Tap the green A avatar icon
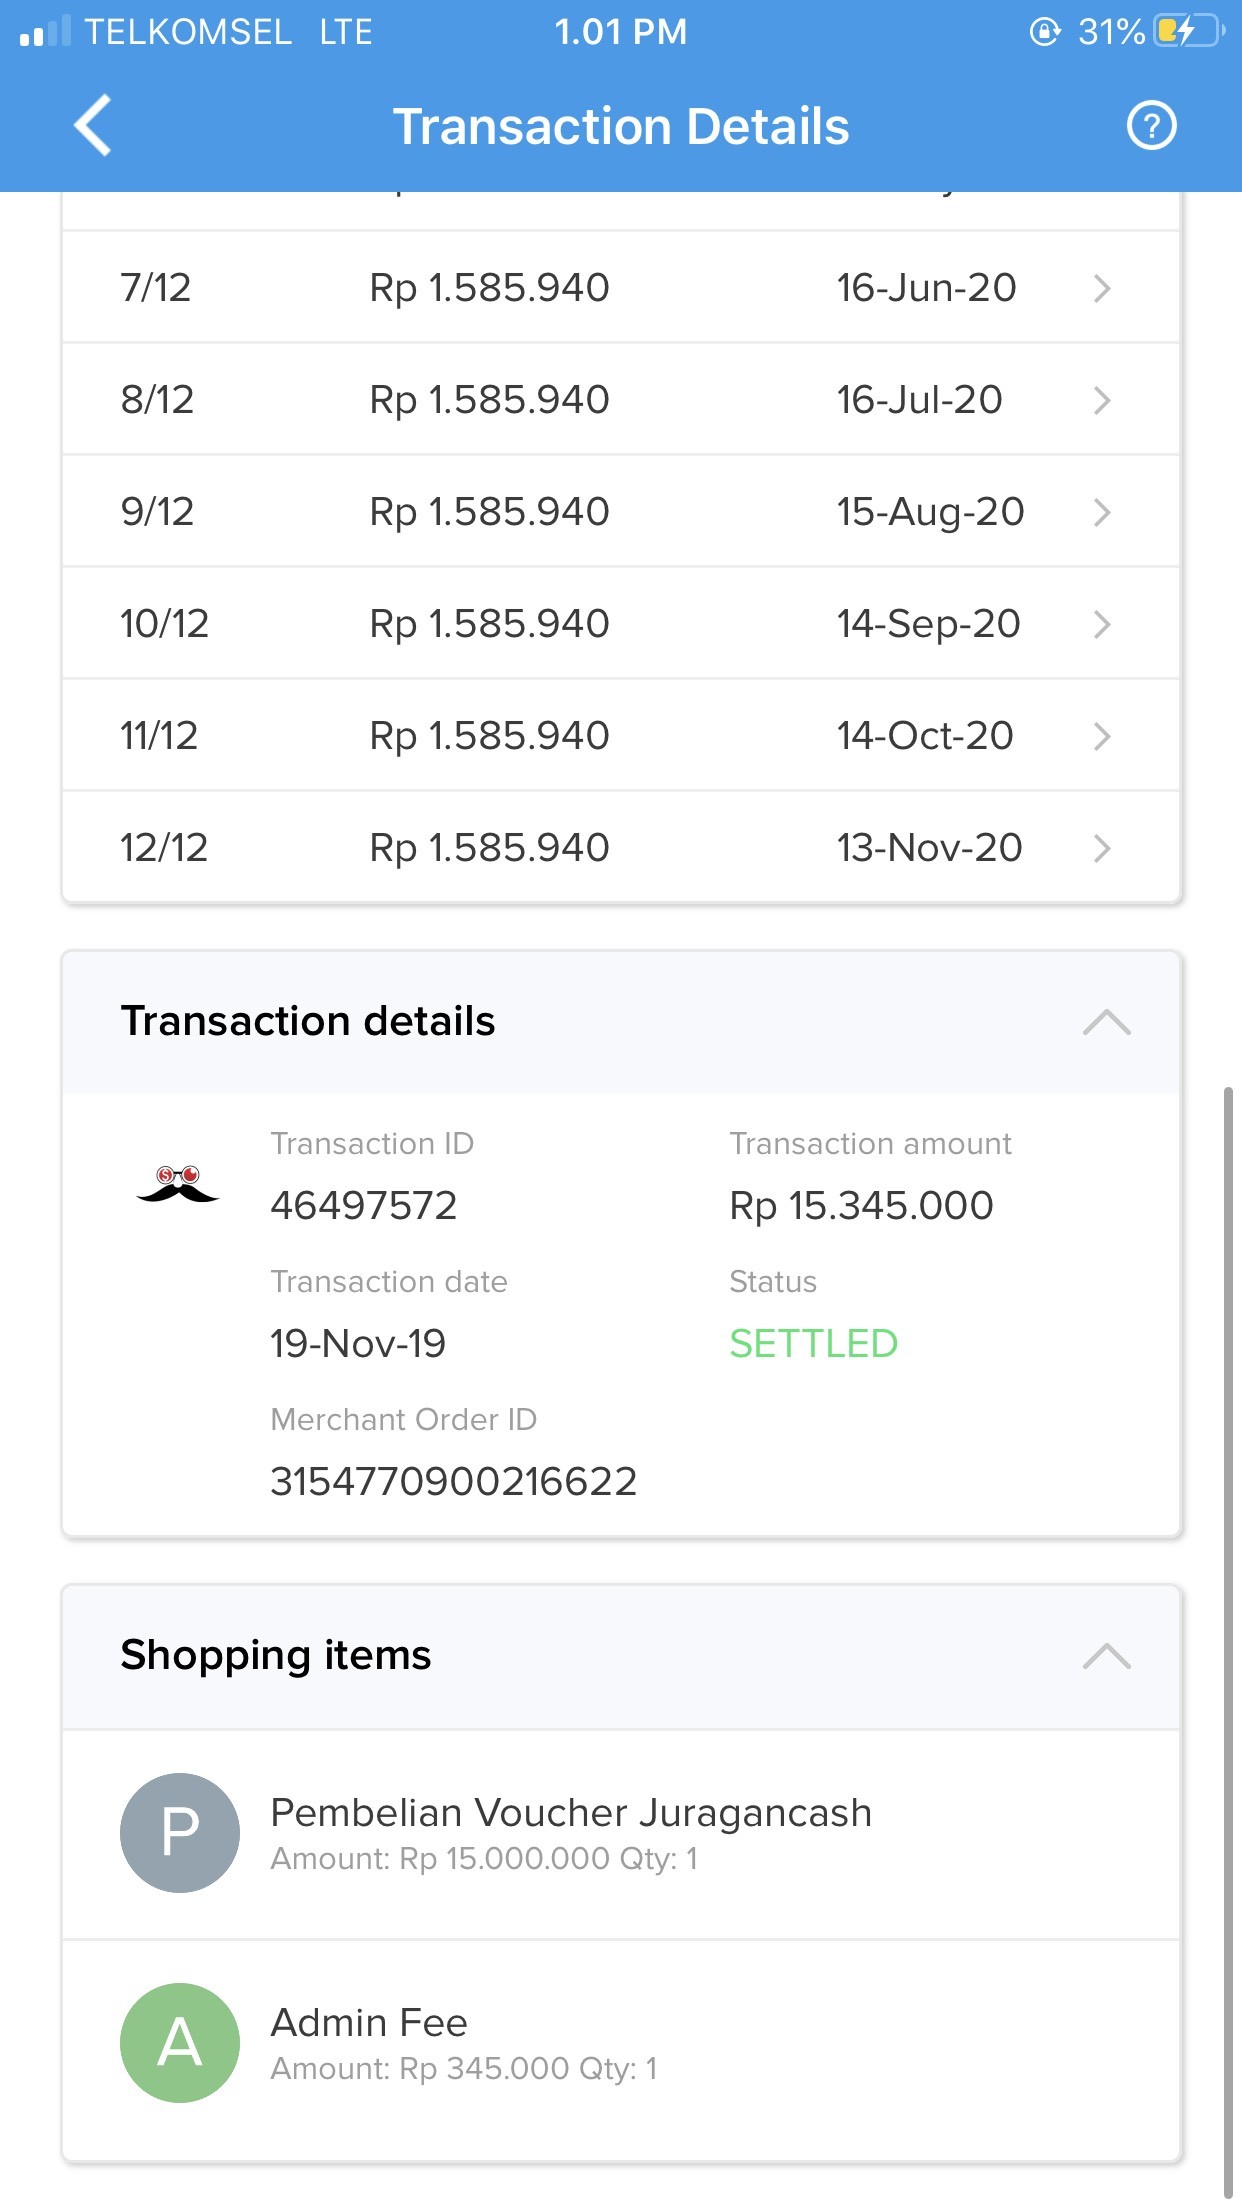Viewport: 1242px width, 2208px height. [180, 2042]
